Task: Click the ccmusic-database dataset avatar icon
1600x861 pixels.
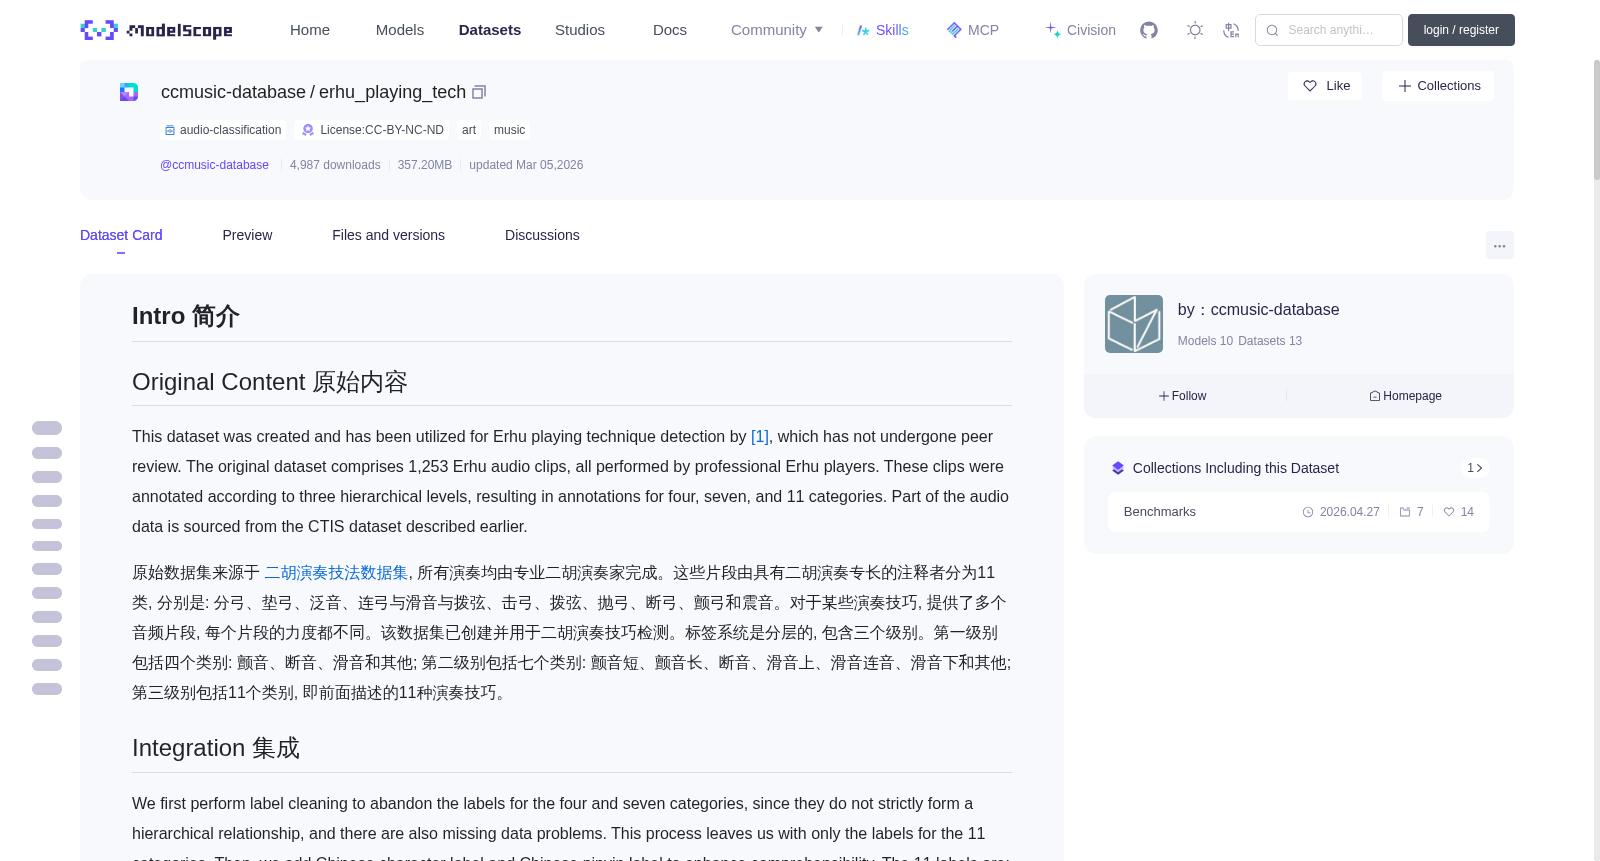Action: (x=129, y=92)
